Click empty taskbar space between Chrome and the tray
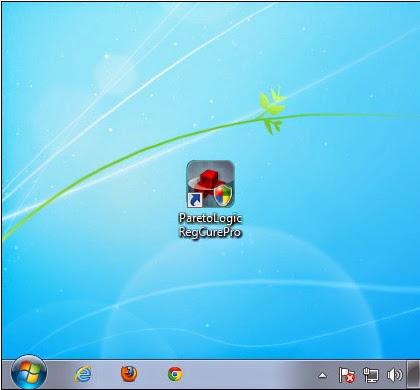 tap(250, 374)
